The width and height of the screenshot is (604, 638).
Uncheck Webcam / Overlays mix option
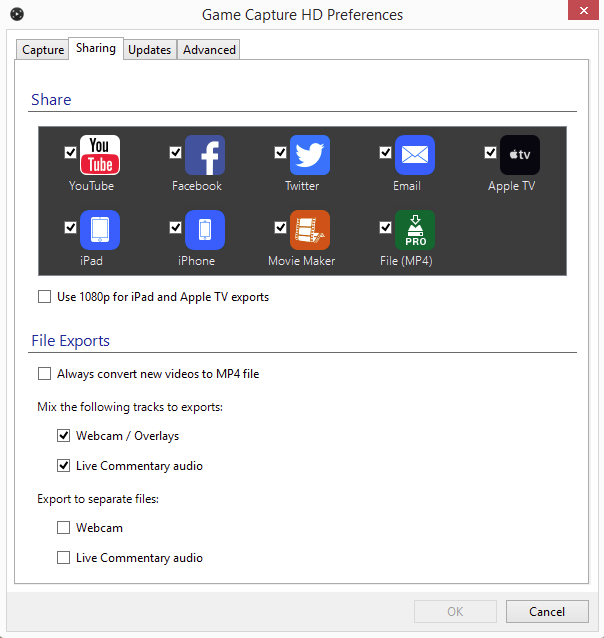[64, 436]
